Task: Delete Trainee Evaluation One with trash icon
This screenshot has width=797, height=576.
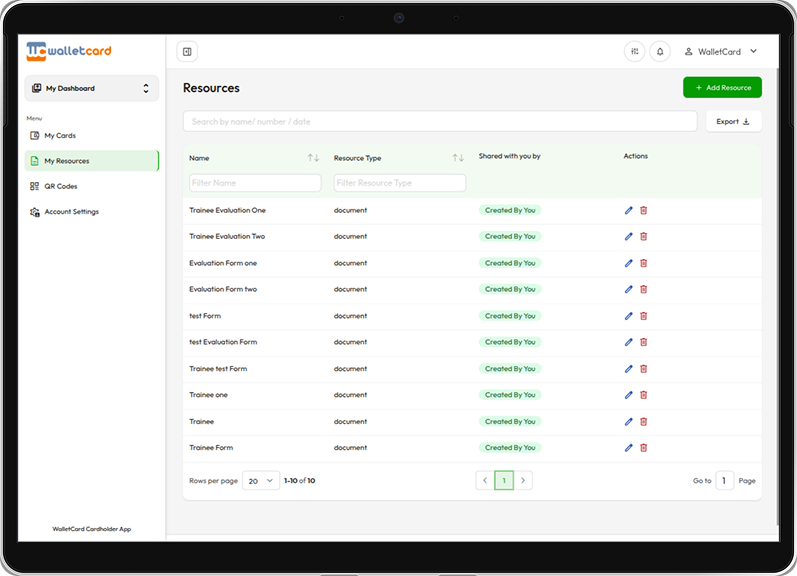Action: click(643, 210)
